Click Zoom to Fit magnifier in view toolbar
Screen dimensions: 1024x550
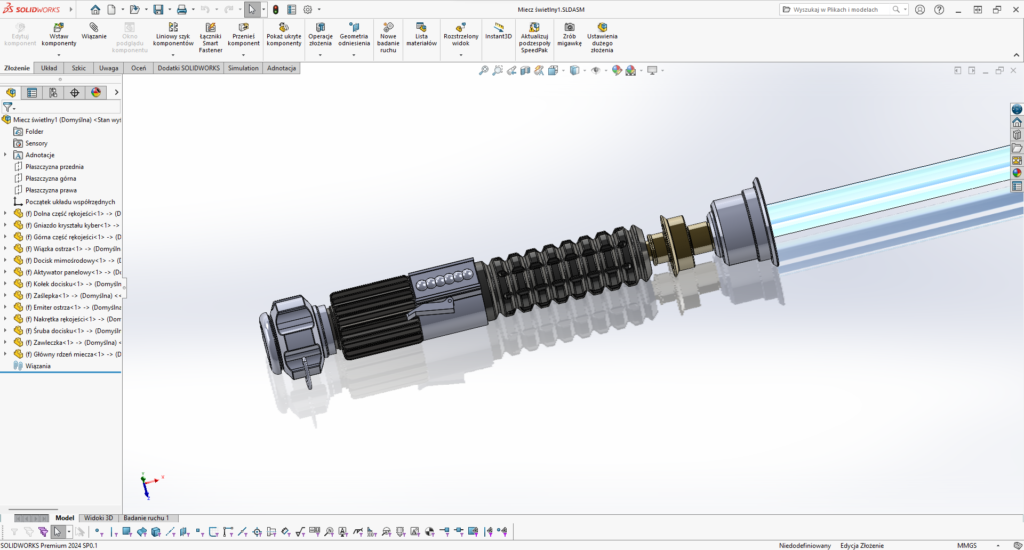coord(484,71)
